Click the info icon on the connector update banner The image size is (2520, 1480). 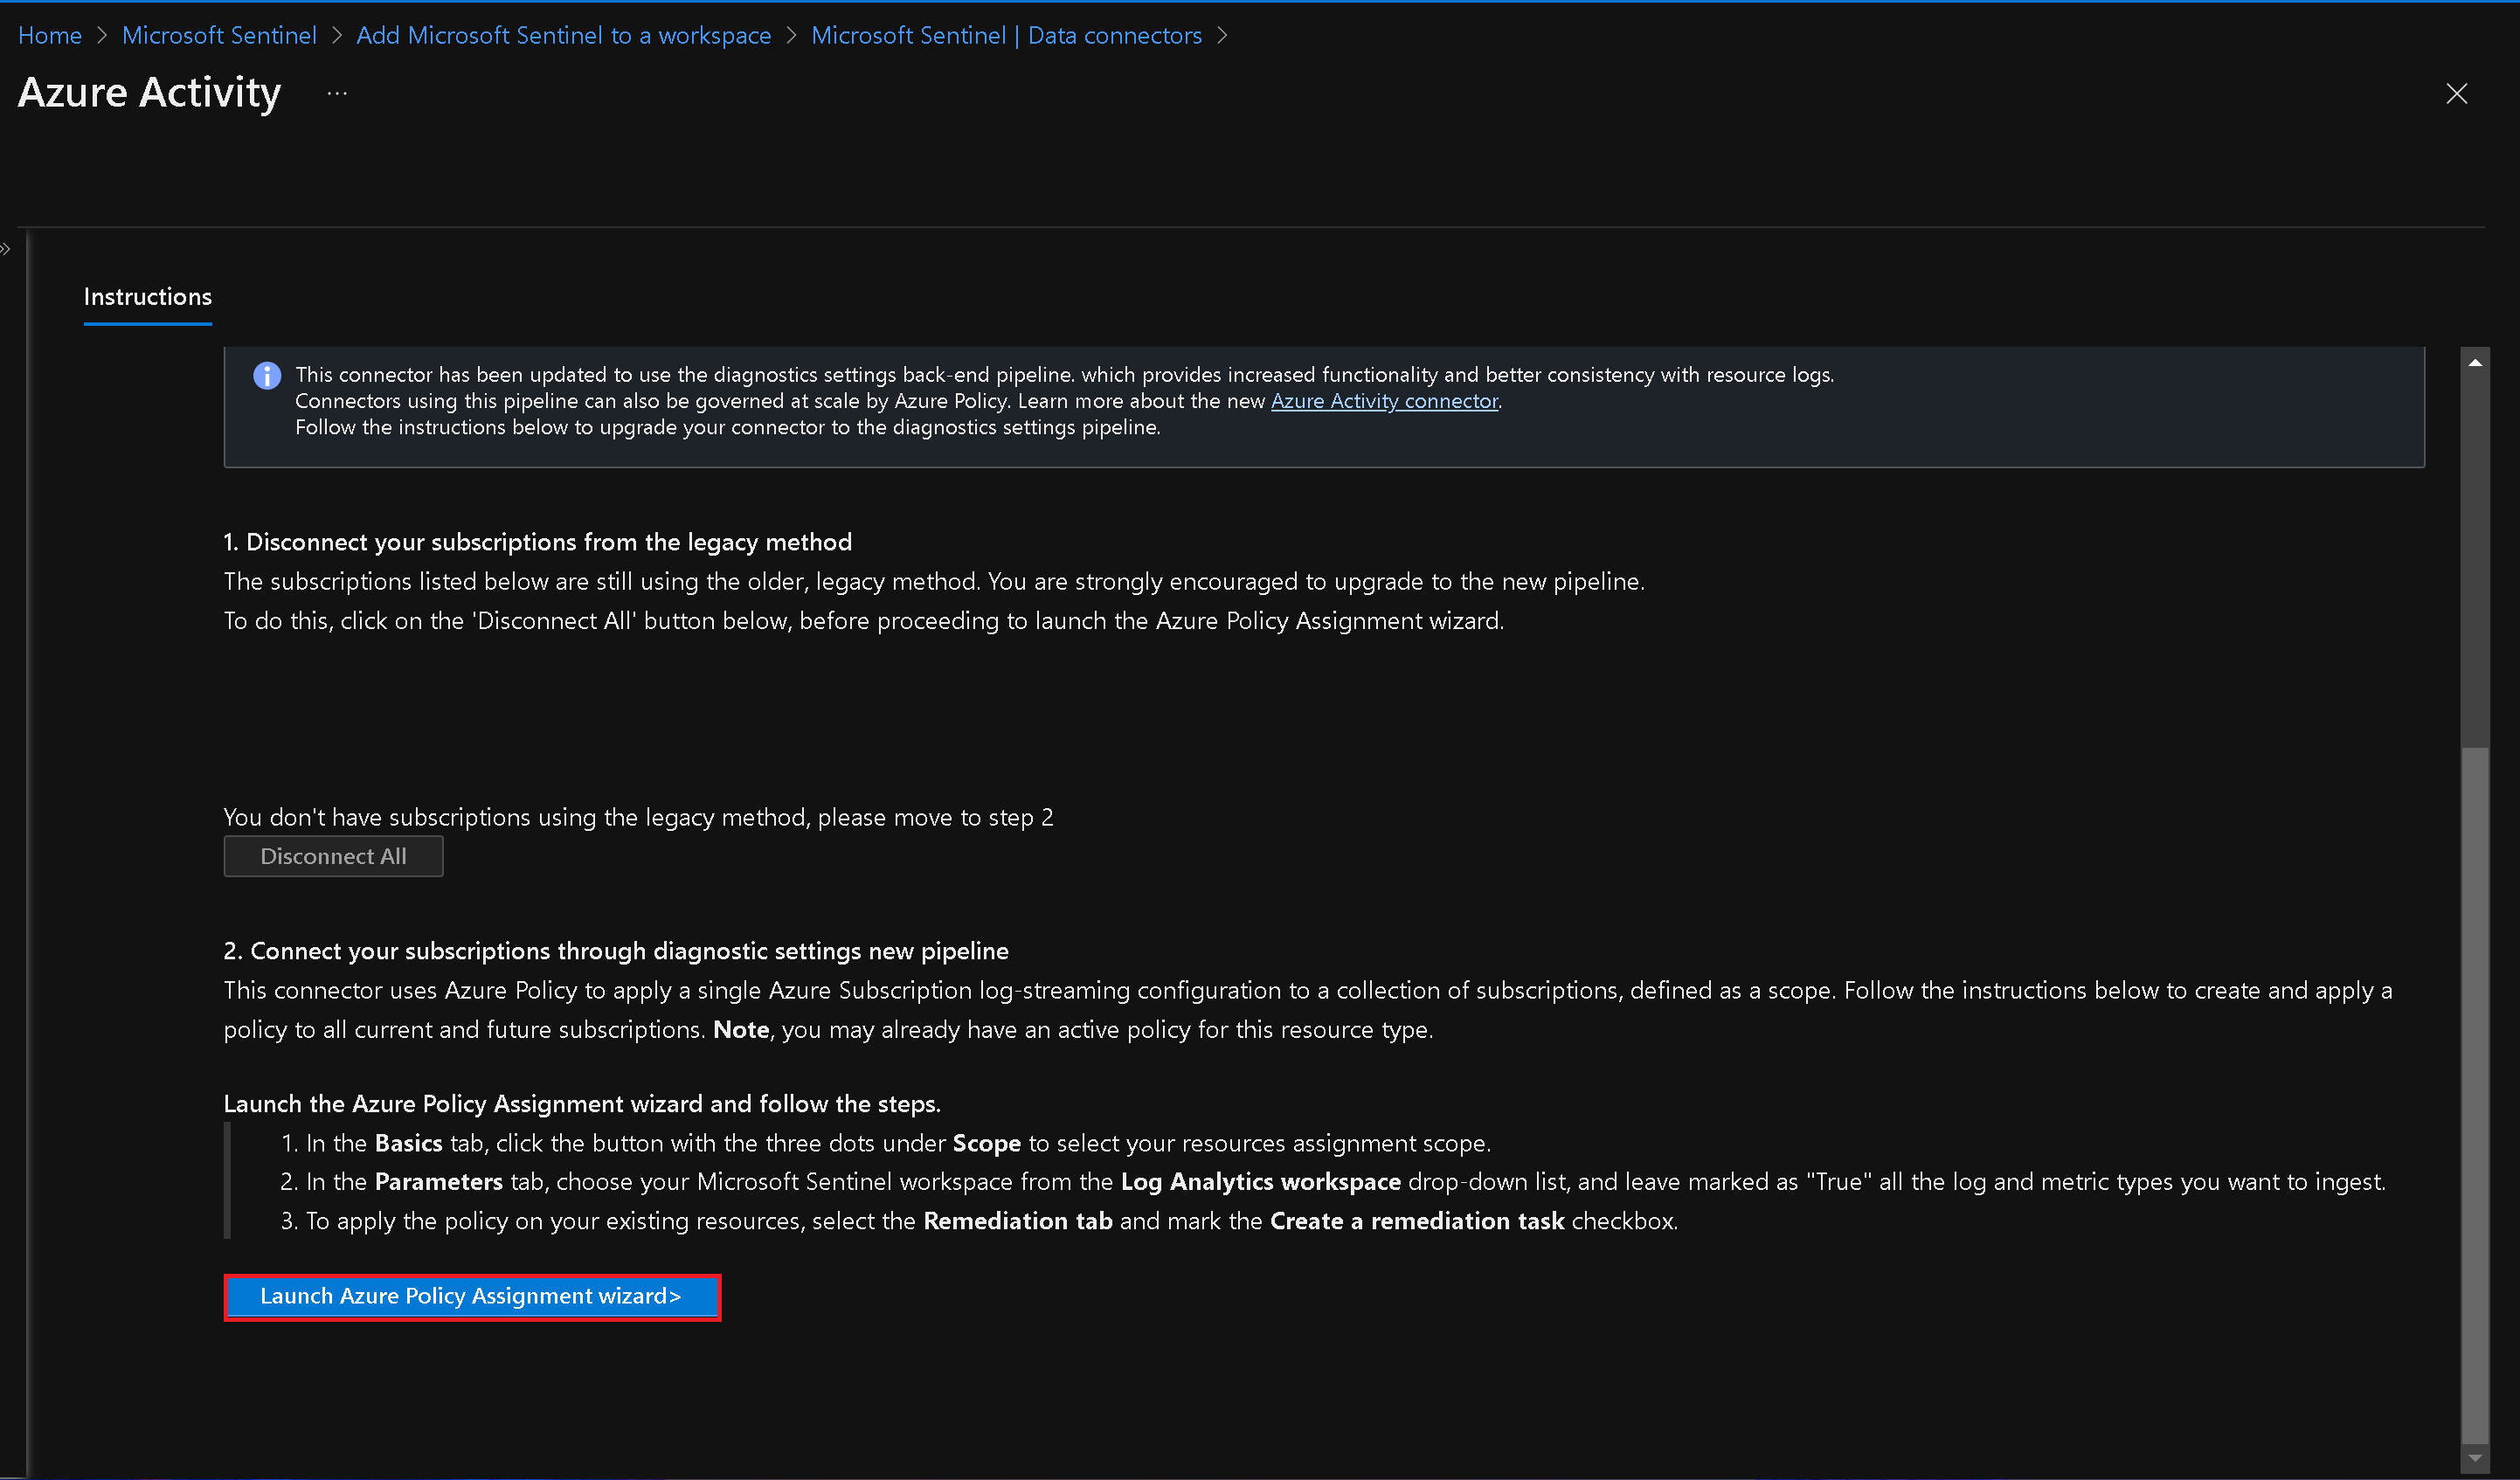point(266,375)
